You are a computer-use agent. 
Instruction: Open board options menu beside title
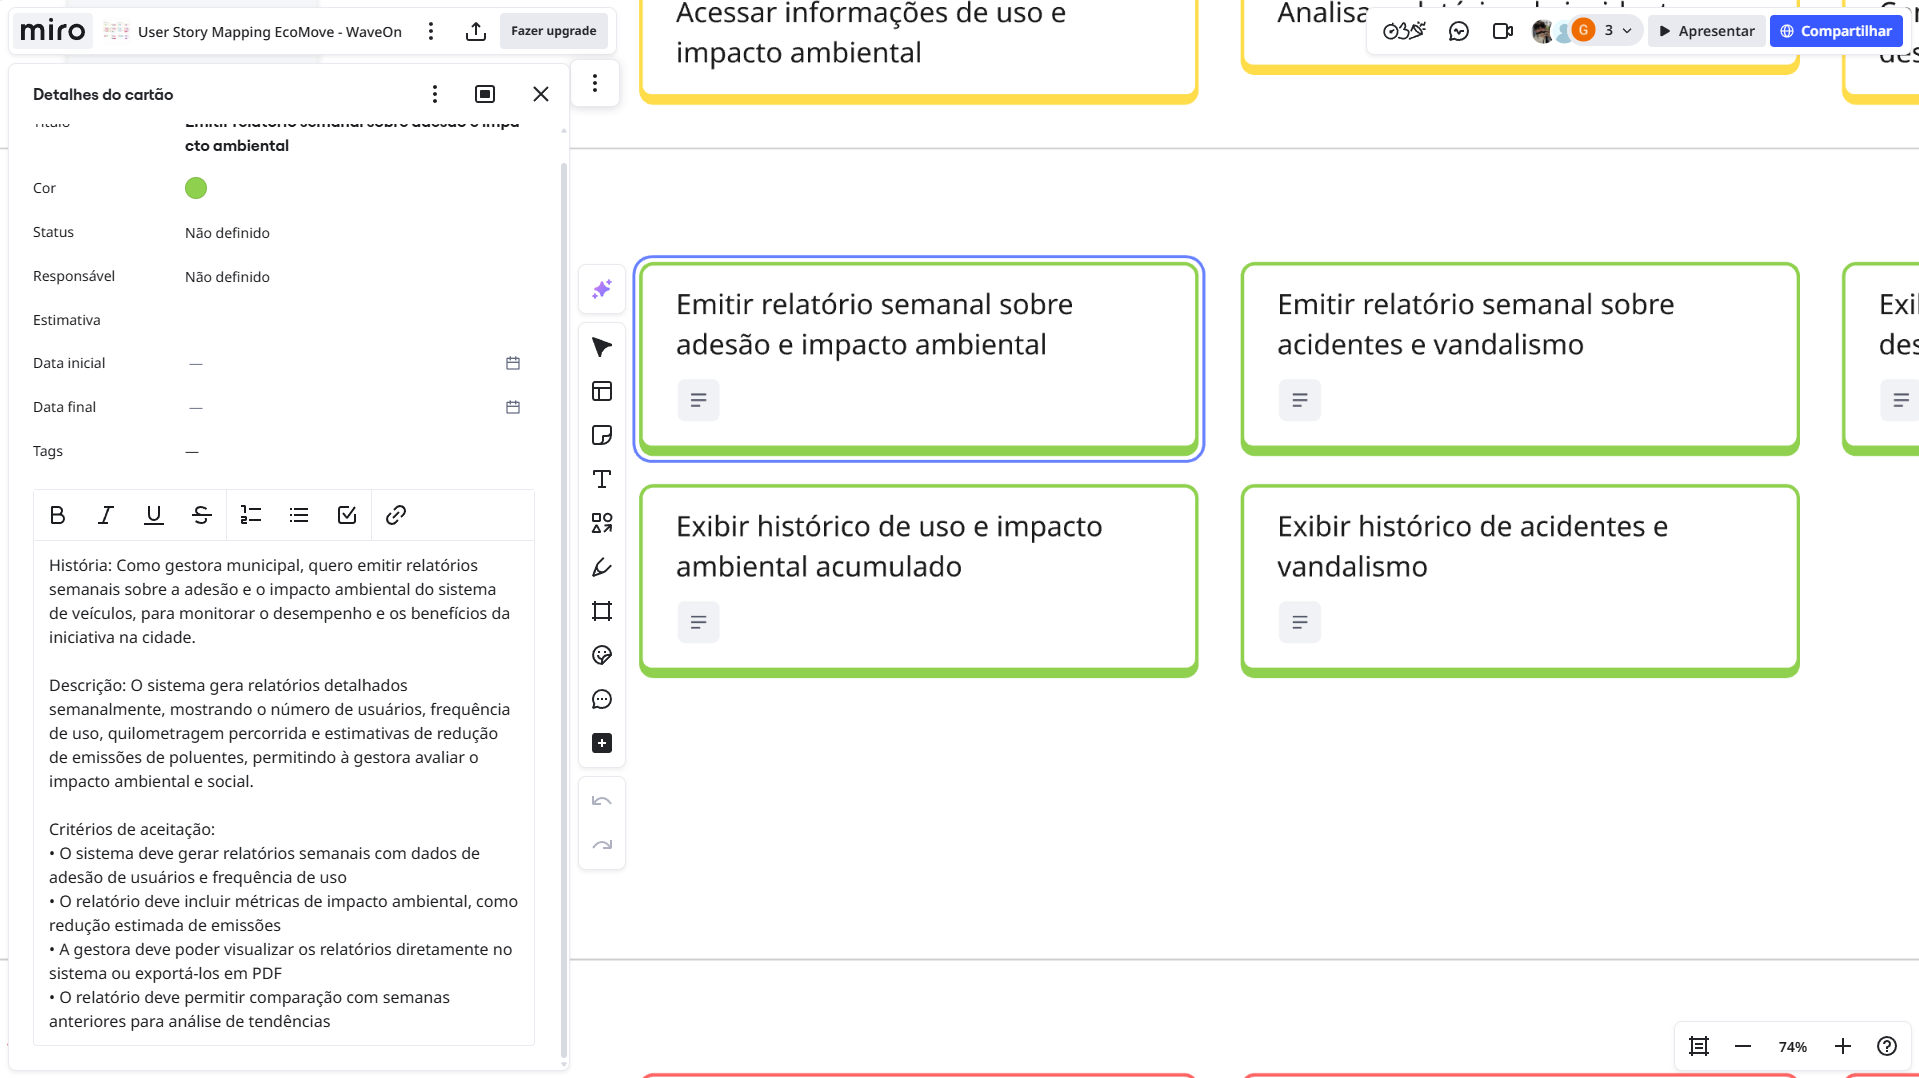pyautogui.click(x=431, y=31)
